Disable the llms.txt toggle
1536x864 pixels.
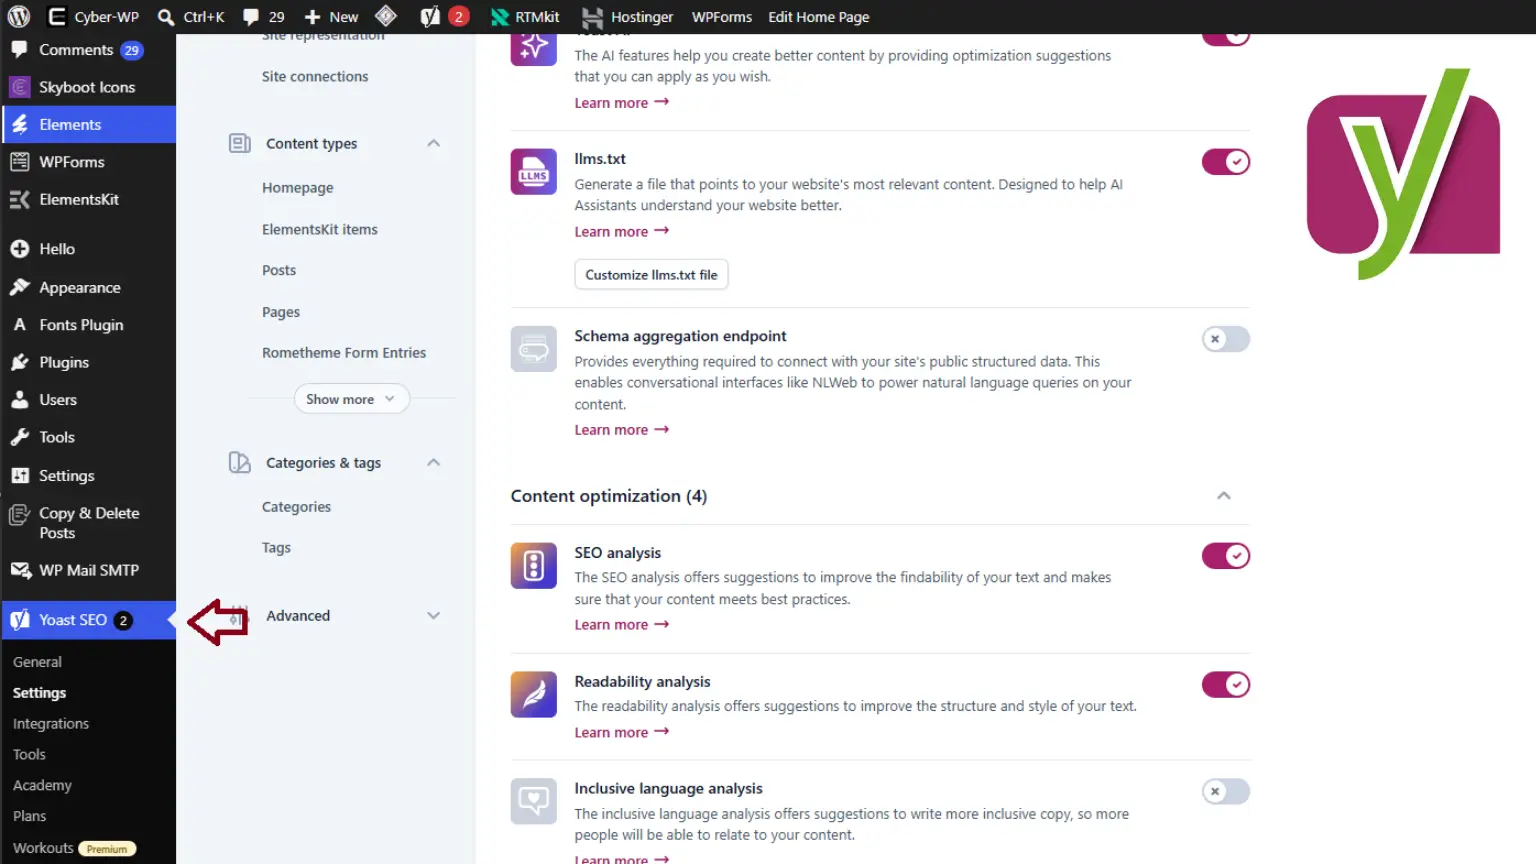coord(1225,161)
